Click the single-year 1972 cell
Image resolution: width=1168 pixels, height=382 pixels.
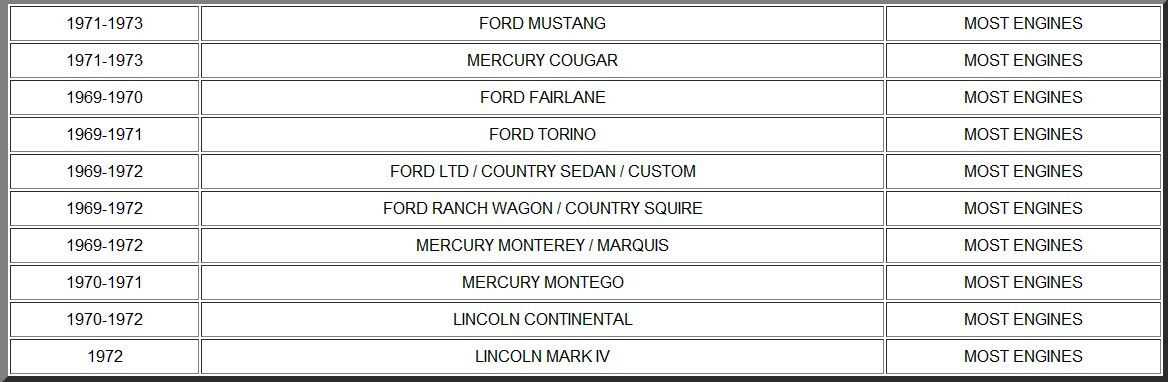(104, 356)
